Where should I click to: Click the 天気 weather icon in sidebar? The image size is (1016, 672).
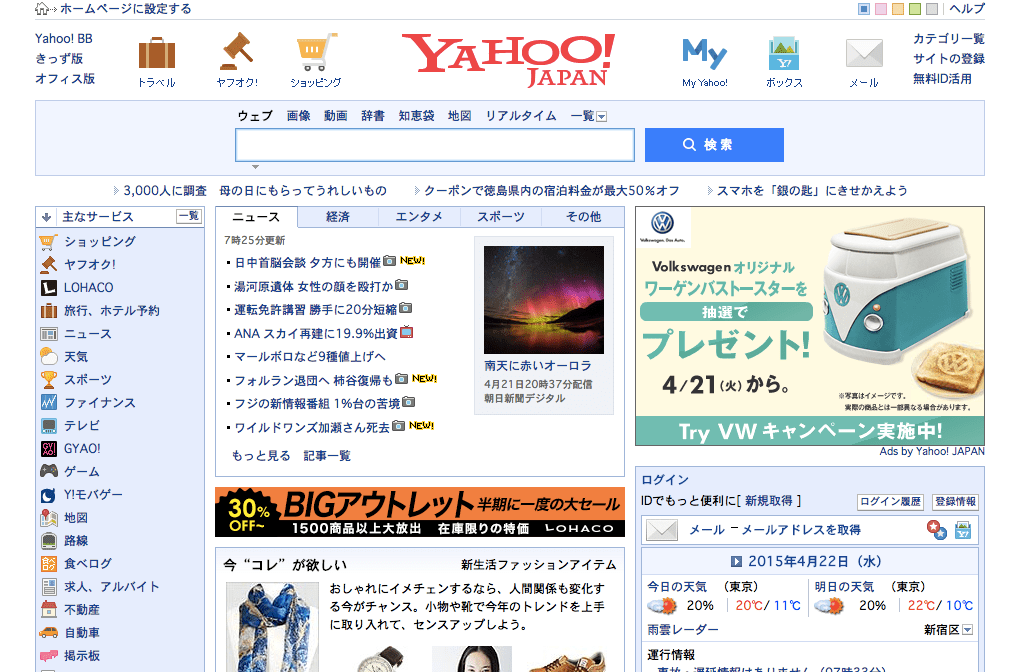point(49,356)
